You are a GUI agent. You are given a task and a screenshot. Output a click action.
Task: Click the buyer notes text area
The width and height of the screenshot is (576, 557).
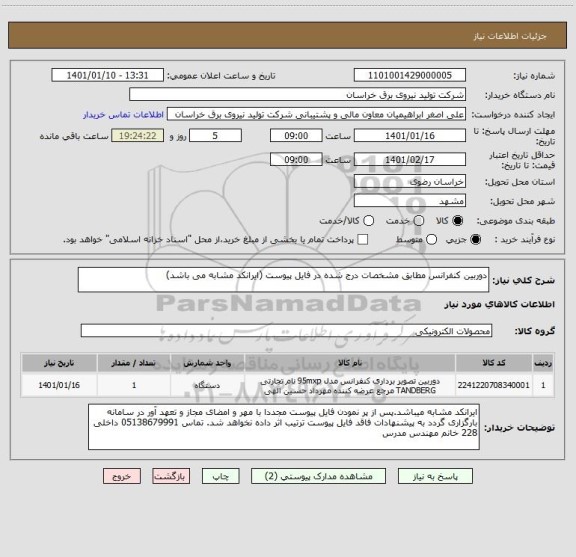284,427
